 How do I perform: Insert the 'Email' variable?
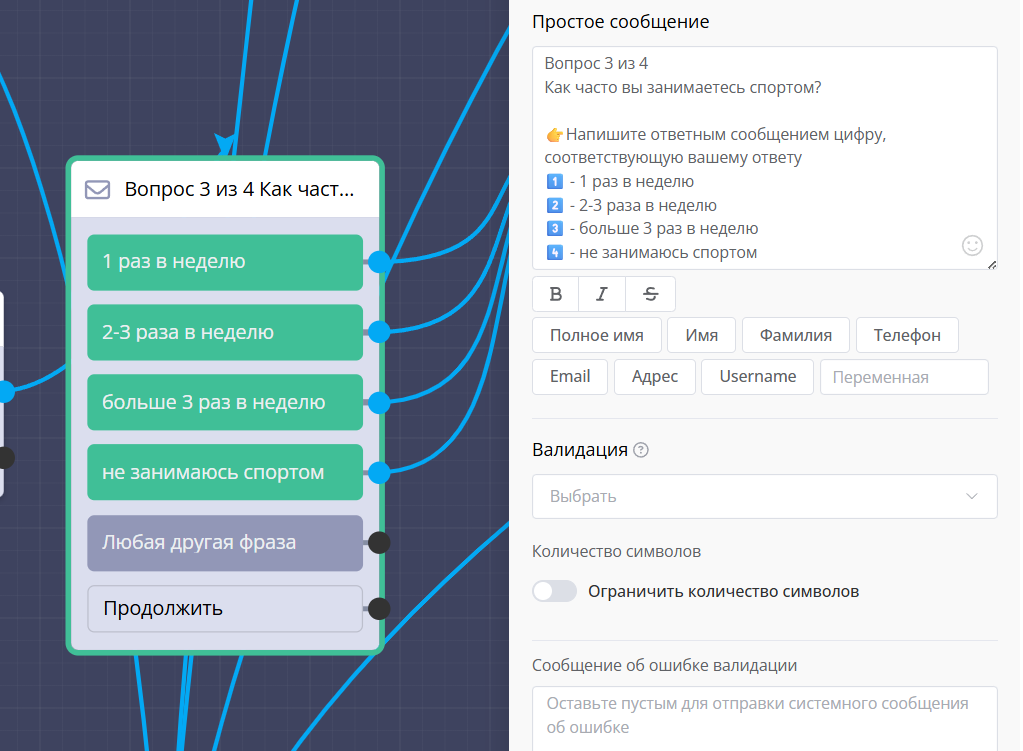570,376
